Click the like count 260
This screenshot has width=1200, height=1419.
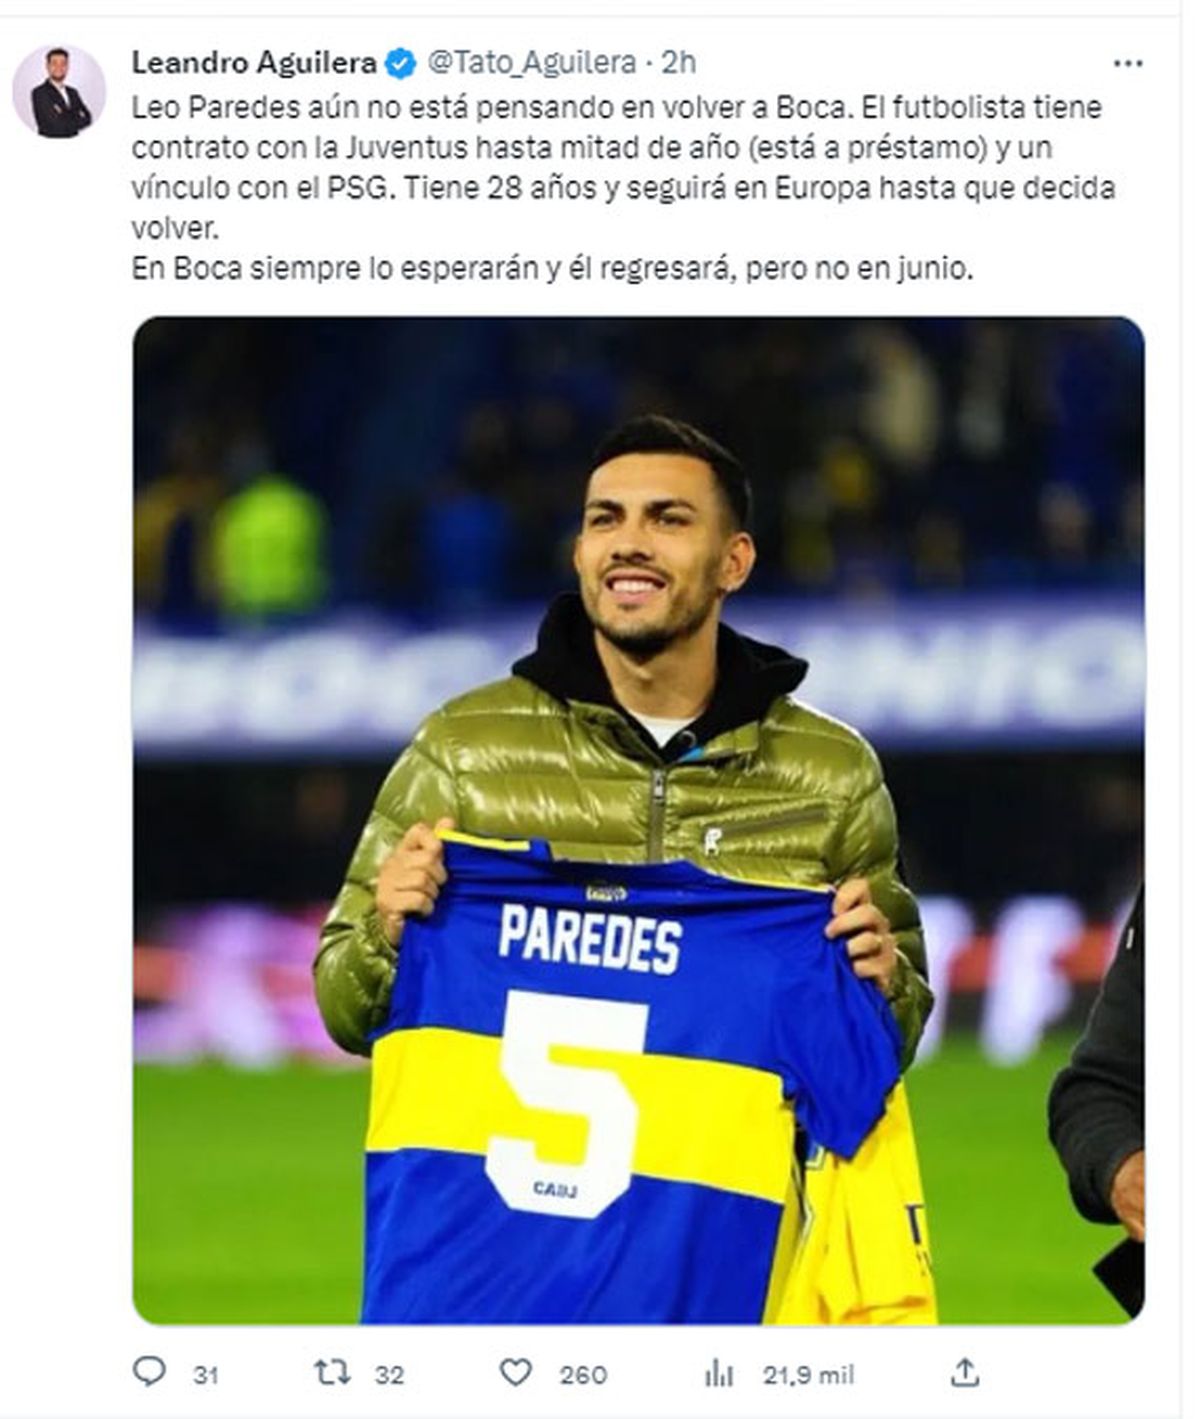point(583,1375)
